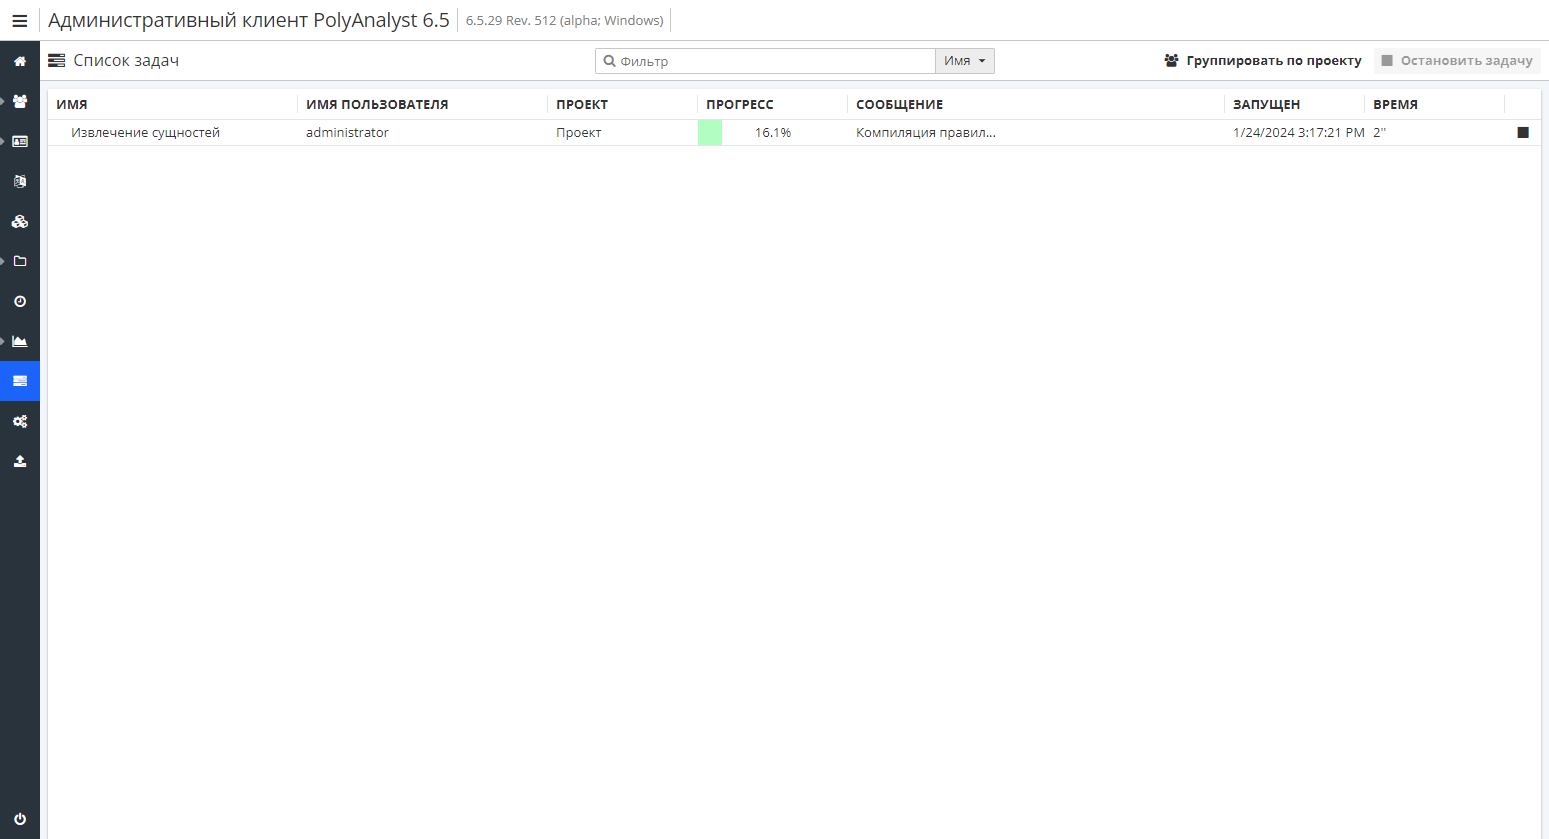Click the power logout icon in sidebar
The image size is (1549, 839).
click(20, 819)
